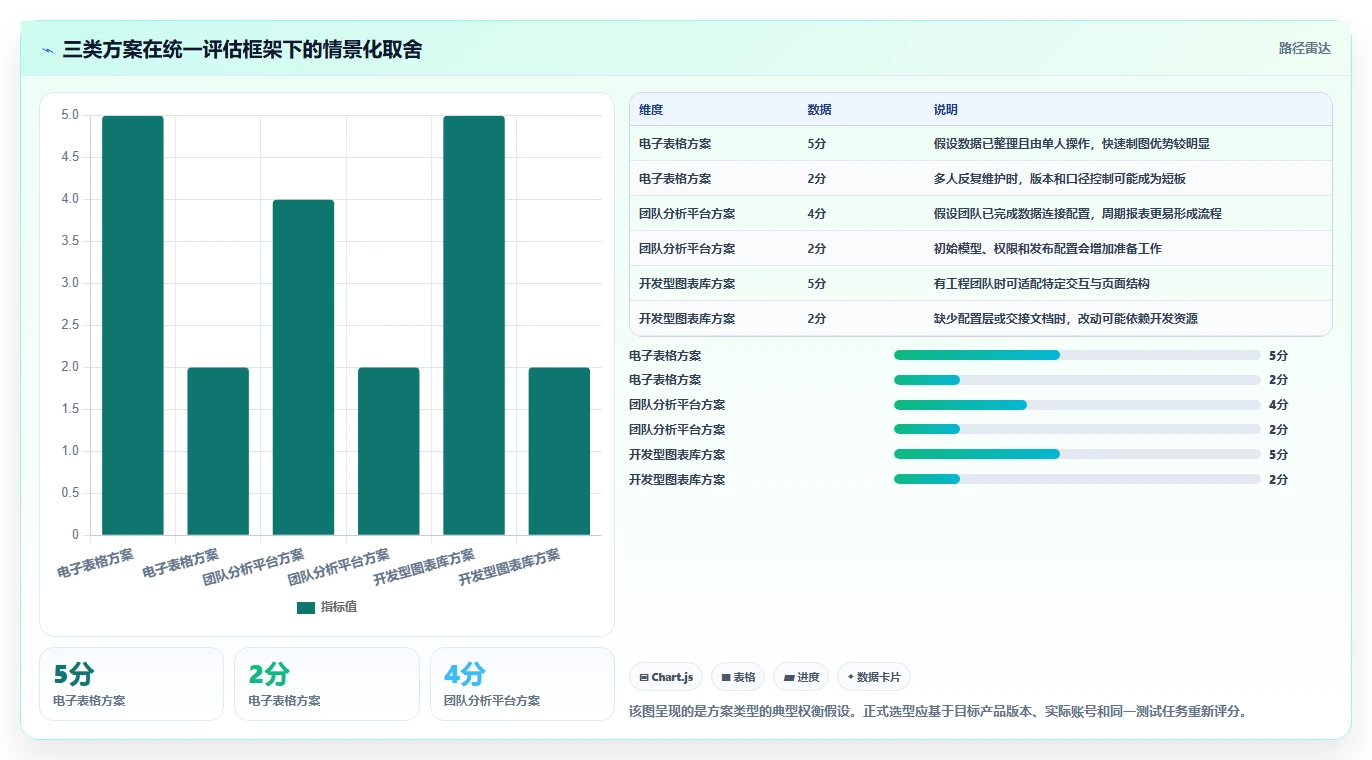Image resolution: width=1372 pixels, height=760 pixels.
Task: Click the 4.5 y-axis tick label
Action: tap(69, 157)
